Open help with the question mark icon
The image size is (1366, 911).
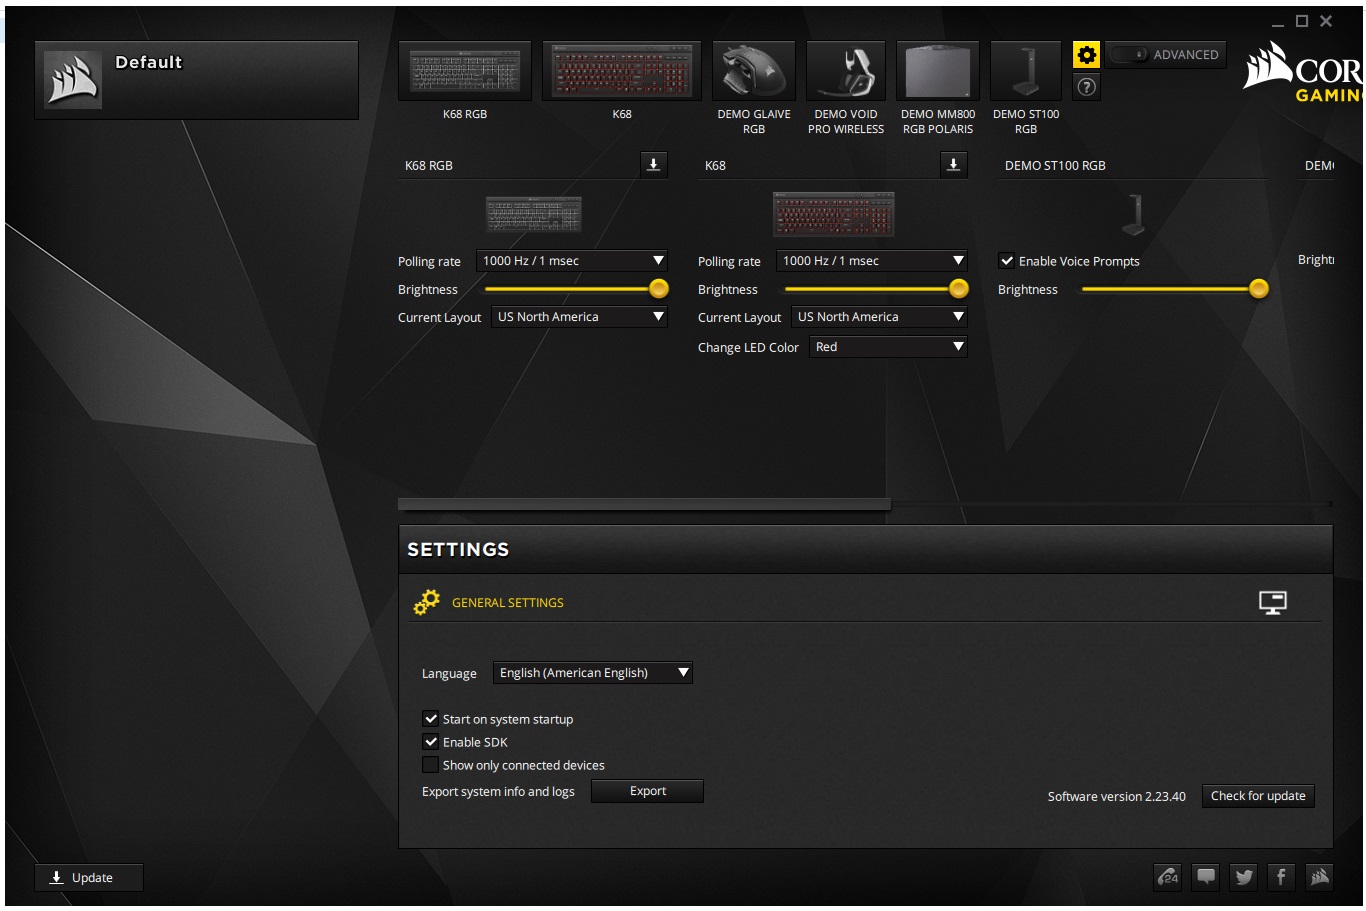pyautogui.click(x=1086, y=87)
